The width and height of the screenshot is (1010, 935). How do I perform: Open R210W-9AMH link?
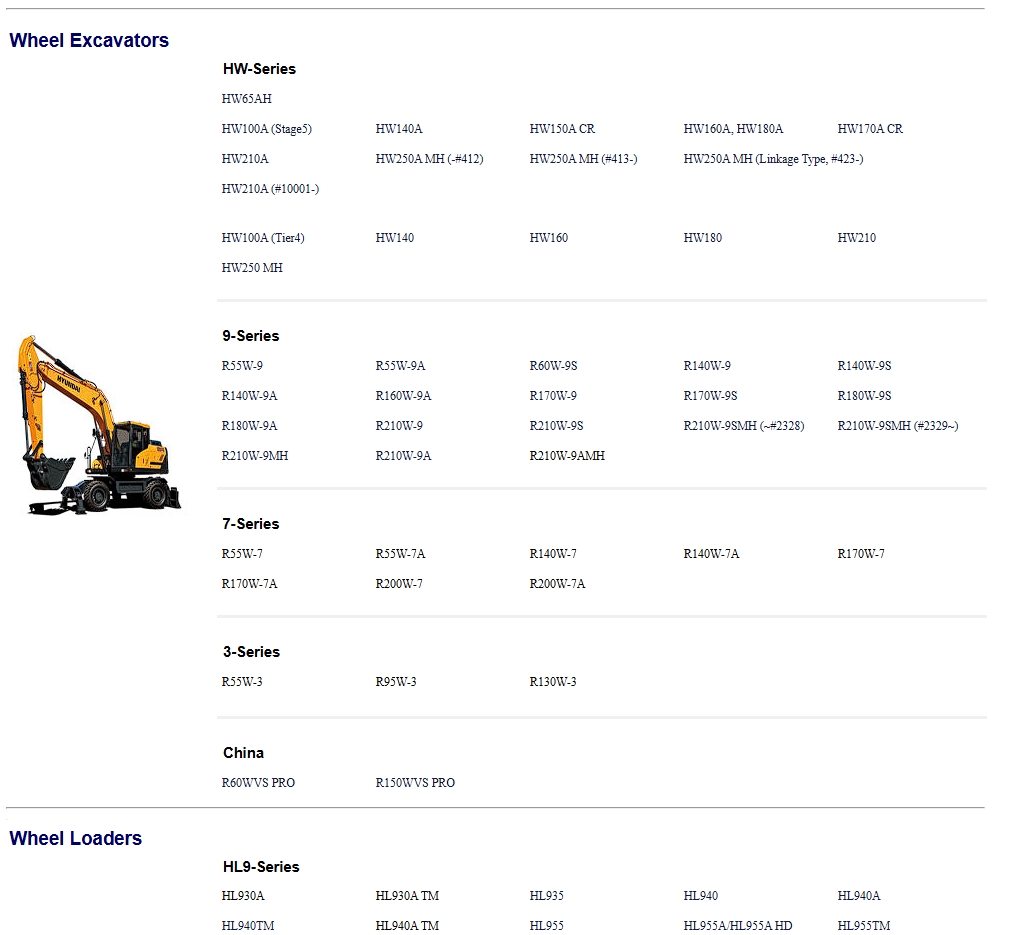pos(567,456)
